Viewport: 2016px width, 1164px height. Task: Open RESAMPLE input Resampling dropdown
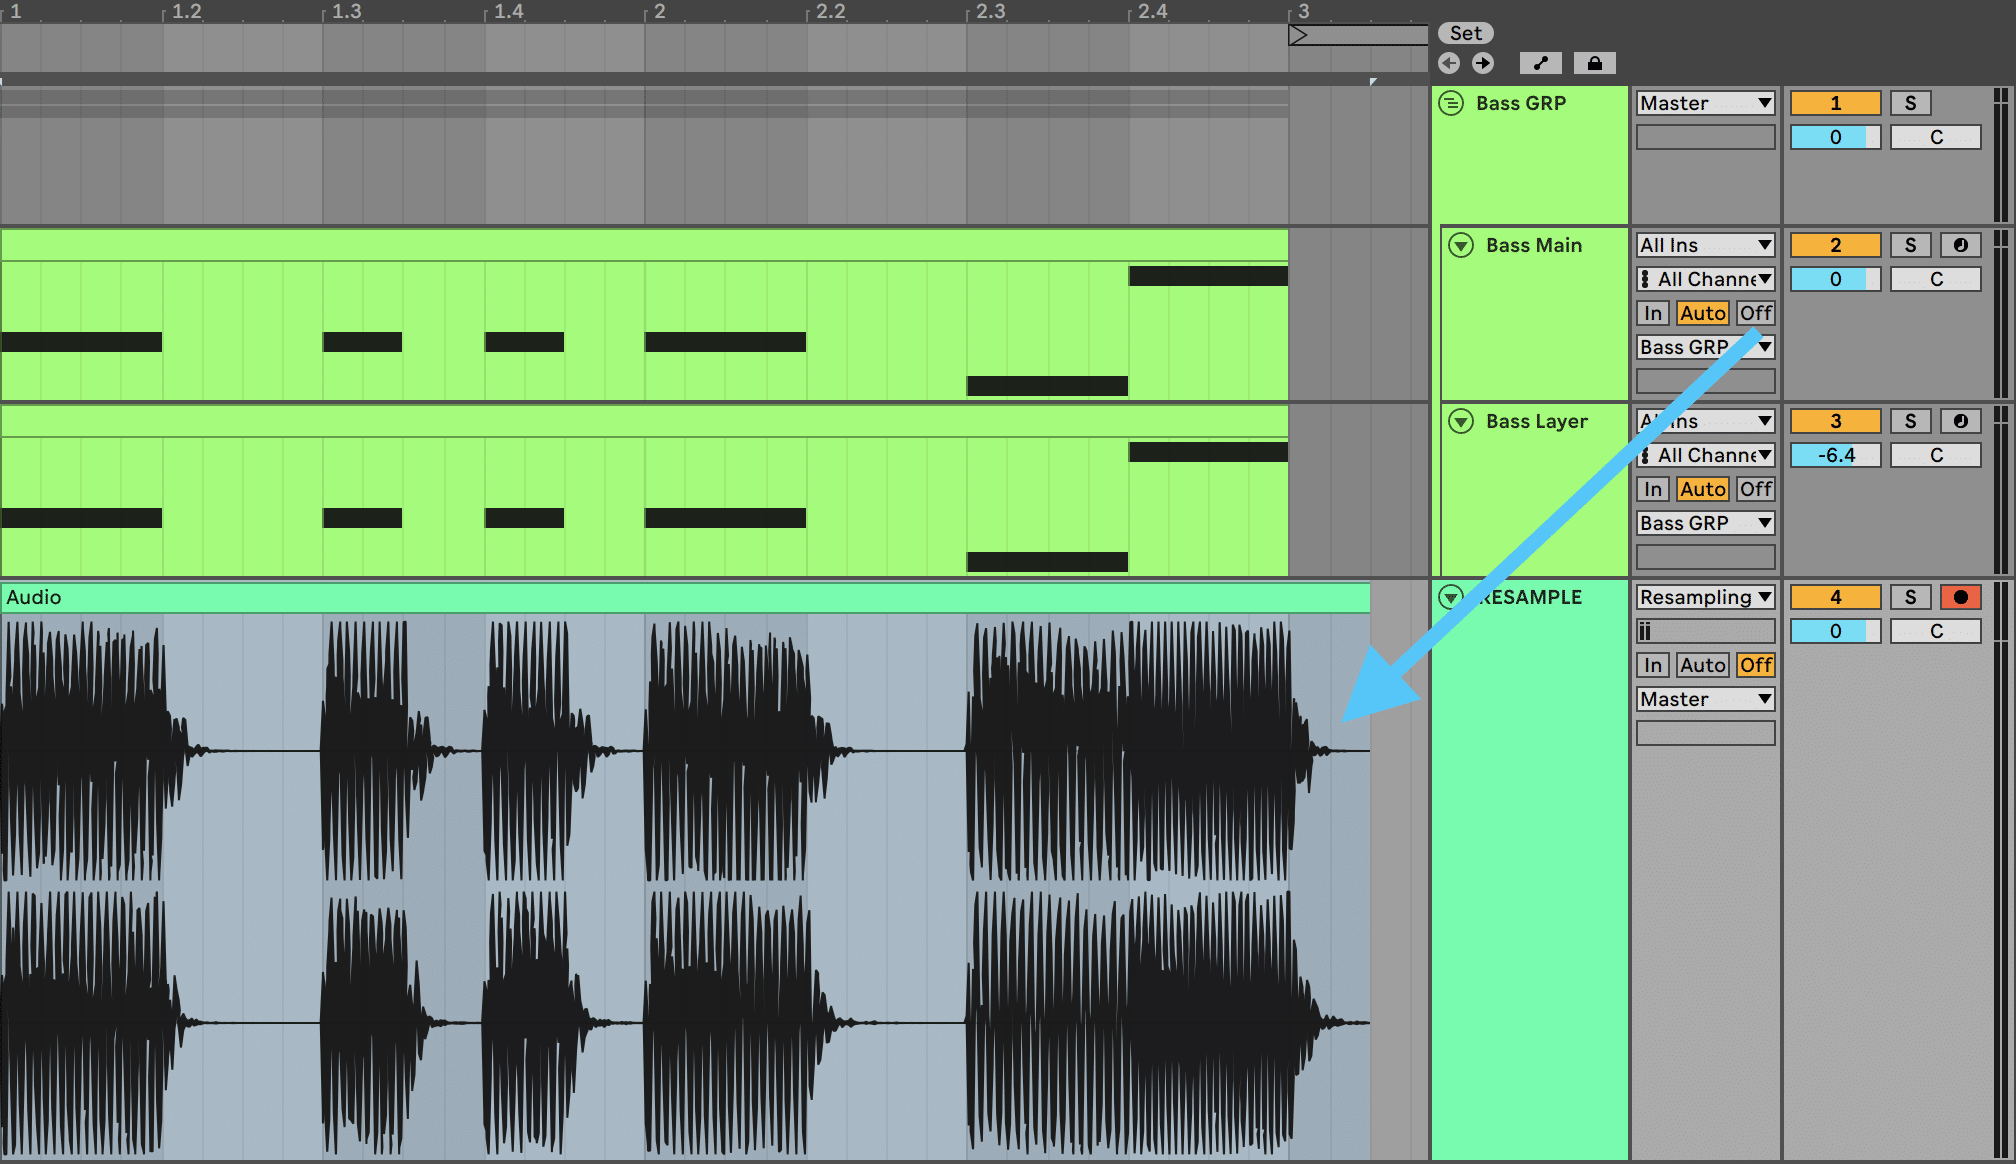1706,597
